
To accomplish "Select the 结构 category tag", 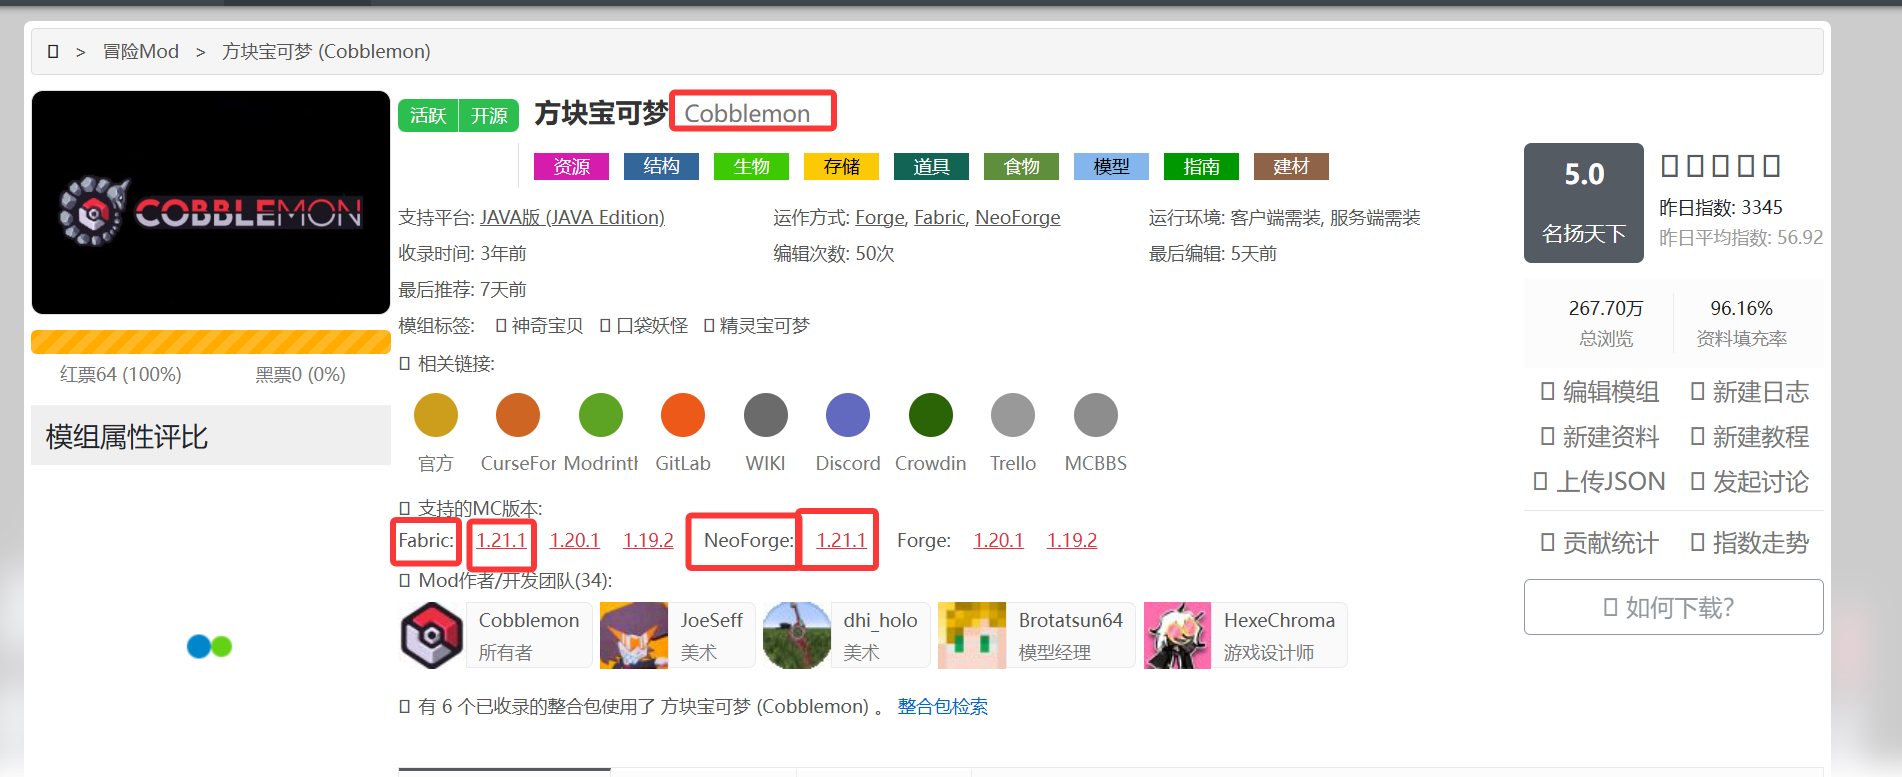I will tap(661, 166).
